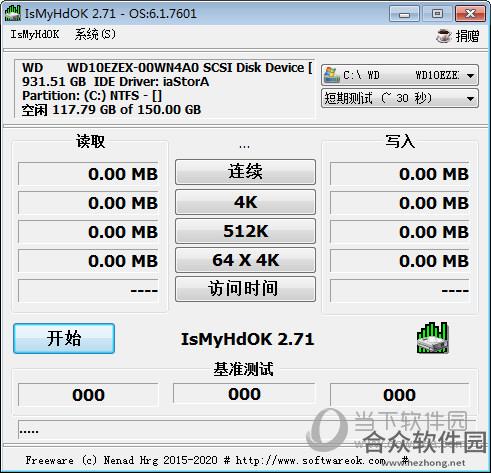Click the 读取 sequential read result field
The image size is (491, 473).
[88, 174]
